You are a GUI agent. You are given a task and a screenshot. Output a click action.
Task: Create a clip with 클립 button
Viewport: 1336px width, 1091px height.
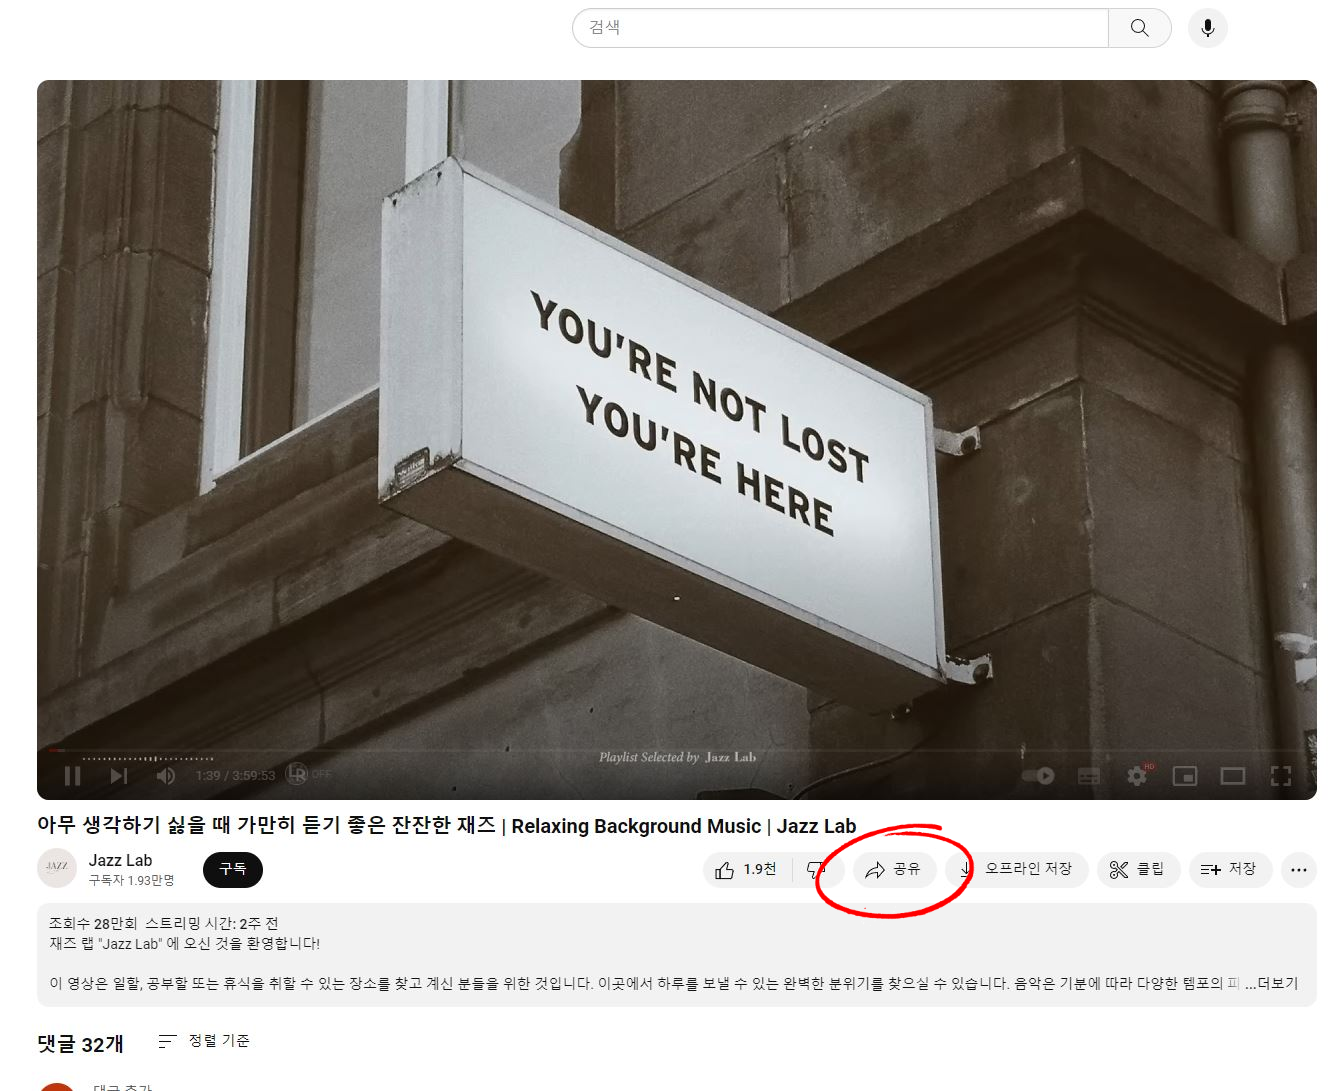(x=1138, y=870)
